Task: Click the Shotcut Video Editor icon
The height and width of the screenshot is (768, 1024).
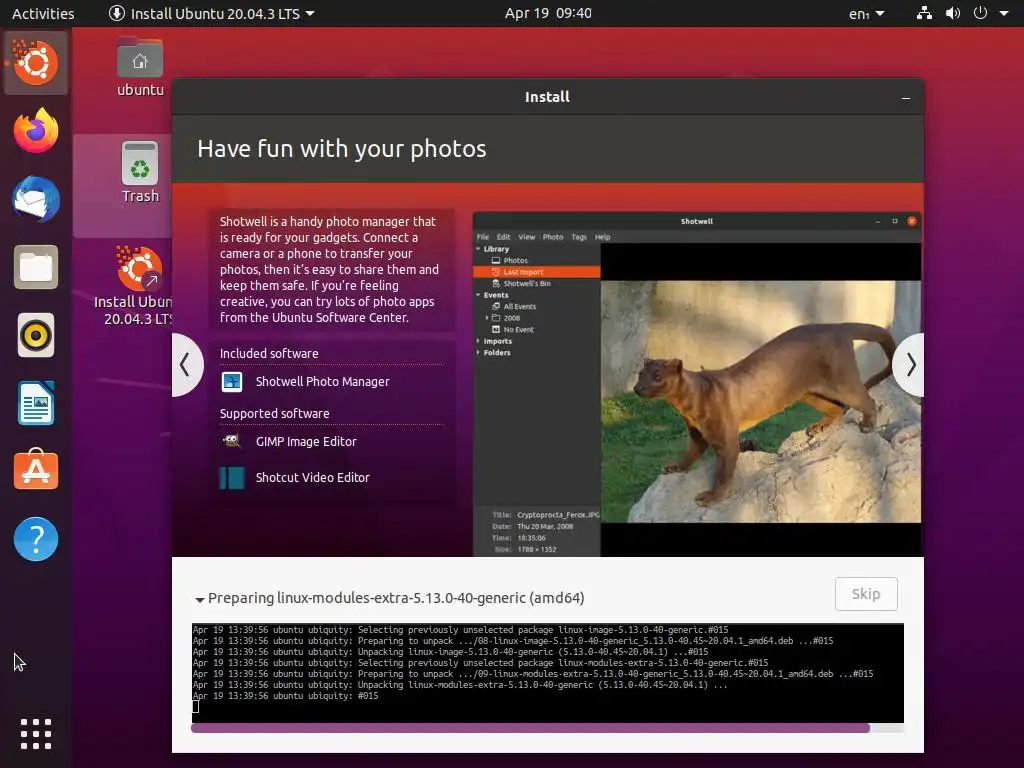Action: (232, 477)
